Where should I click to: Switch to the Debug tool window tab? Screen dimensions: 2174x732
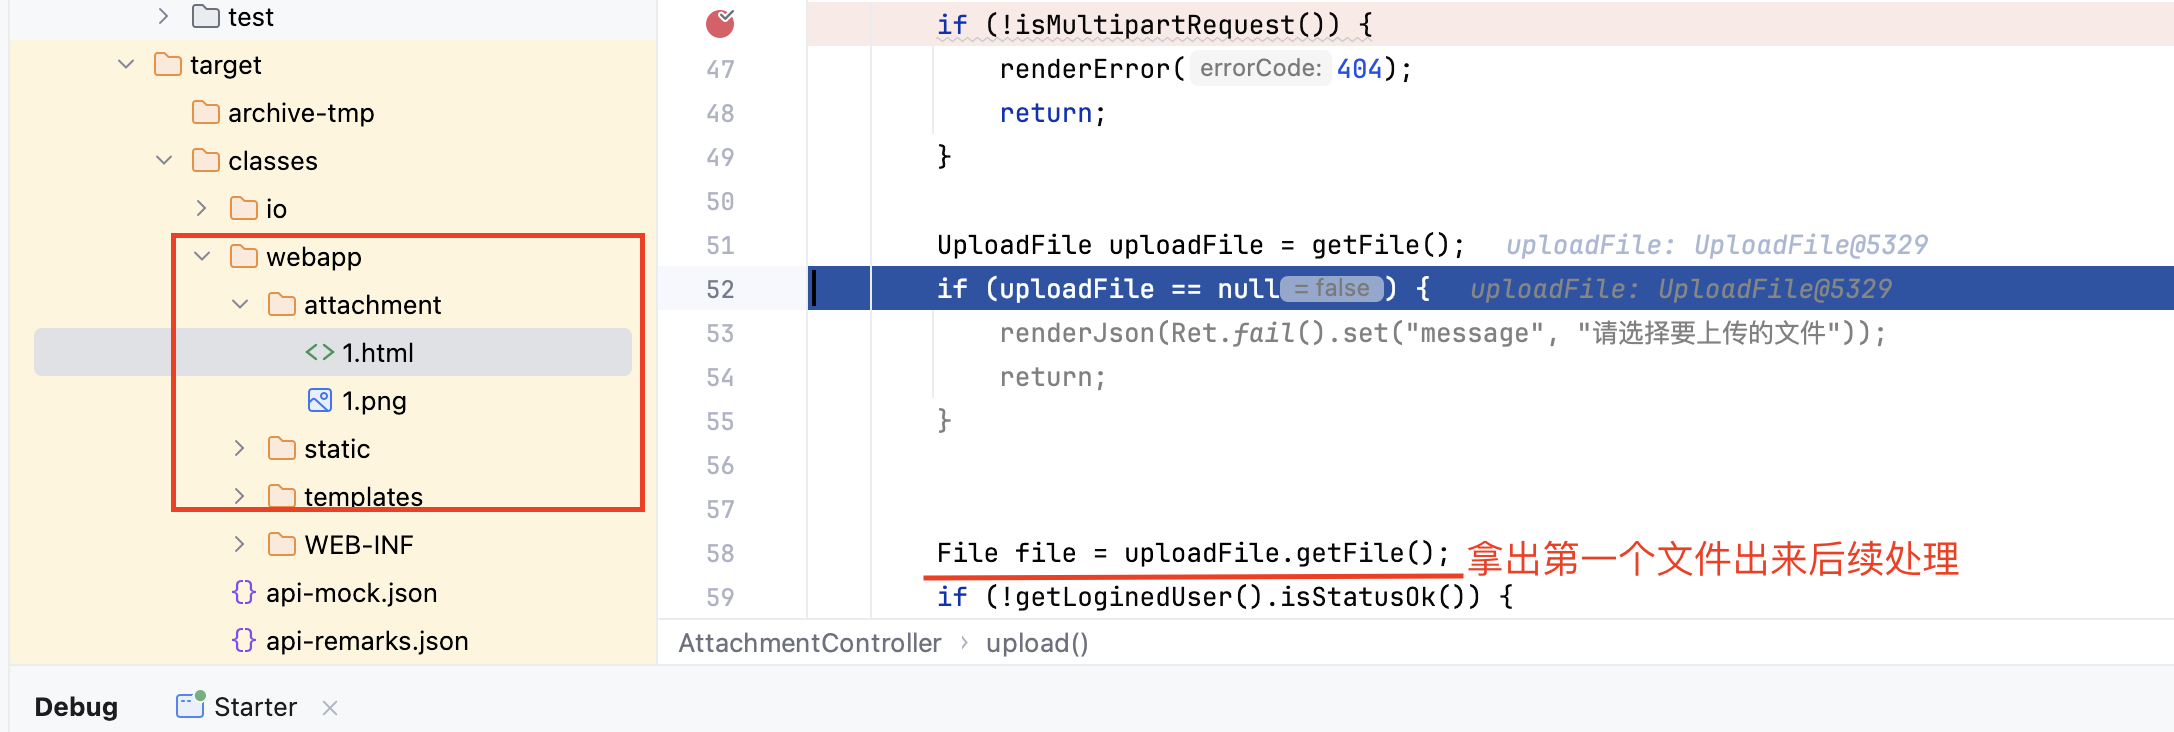76,707
